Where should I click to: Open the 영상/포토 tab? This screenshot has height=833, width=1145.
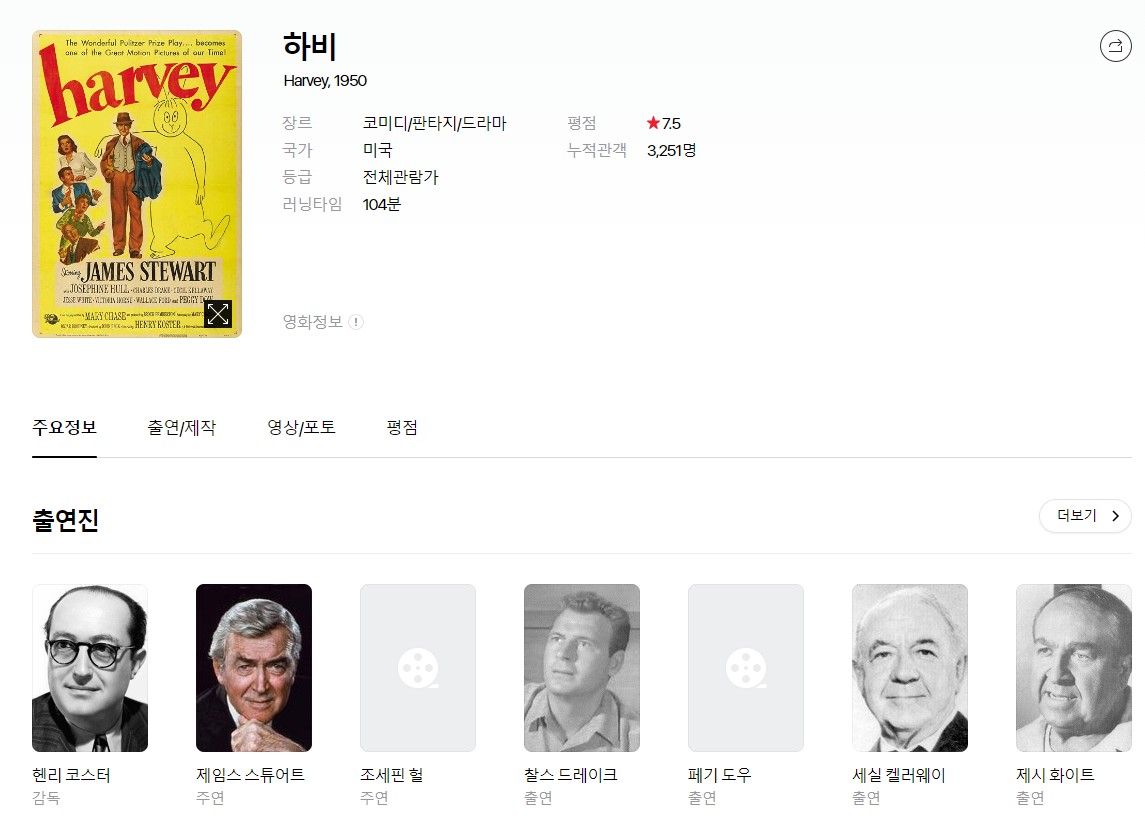tap(301, 428)
